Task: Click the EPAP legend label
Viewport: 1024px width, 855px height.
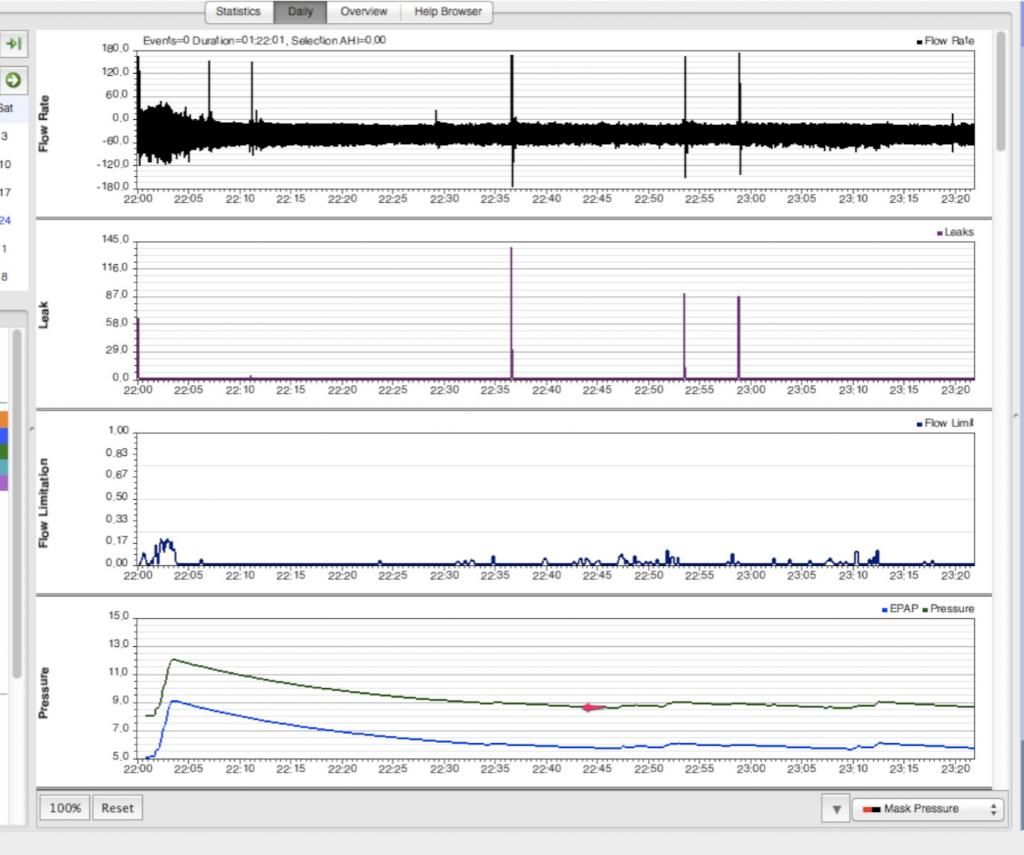Action: 900,609
